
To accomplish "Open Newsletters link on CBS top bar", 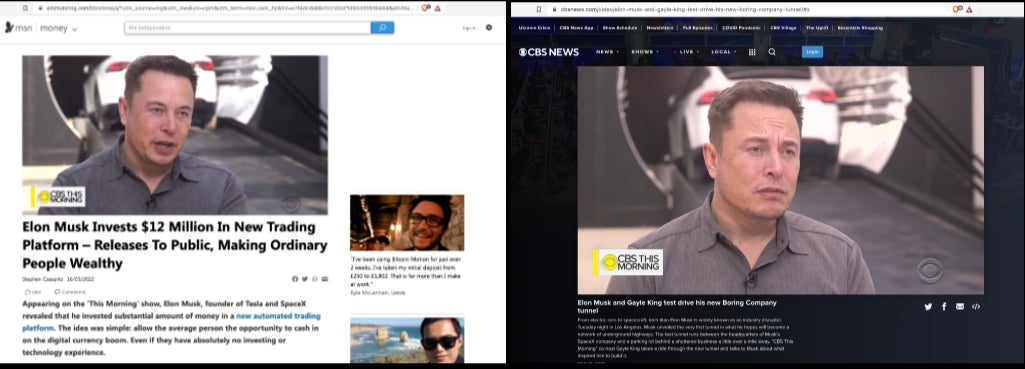I will click(660, 28).
